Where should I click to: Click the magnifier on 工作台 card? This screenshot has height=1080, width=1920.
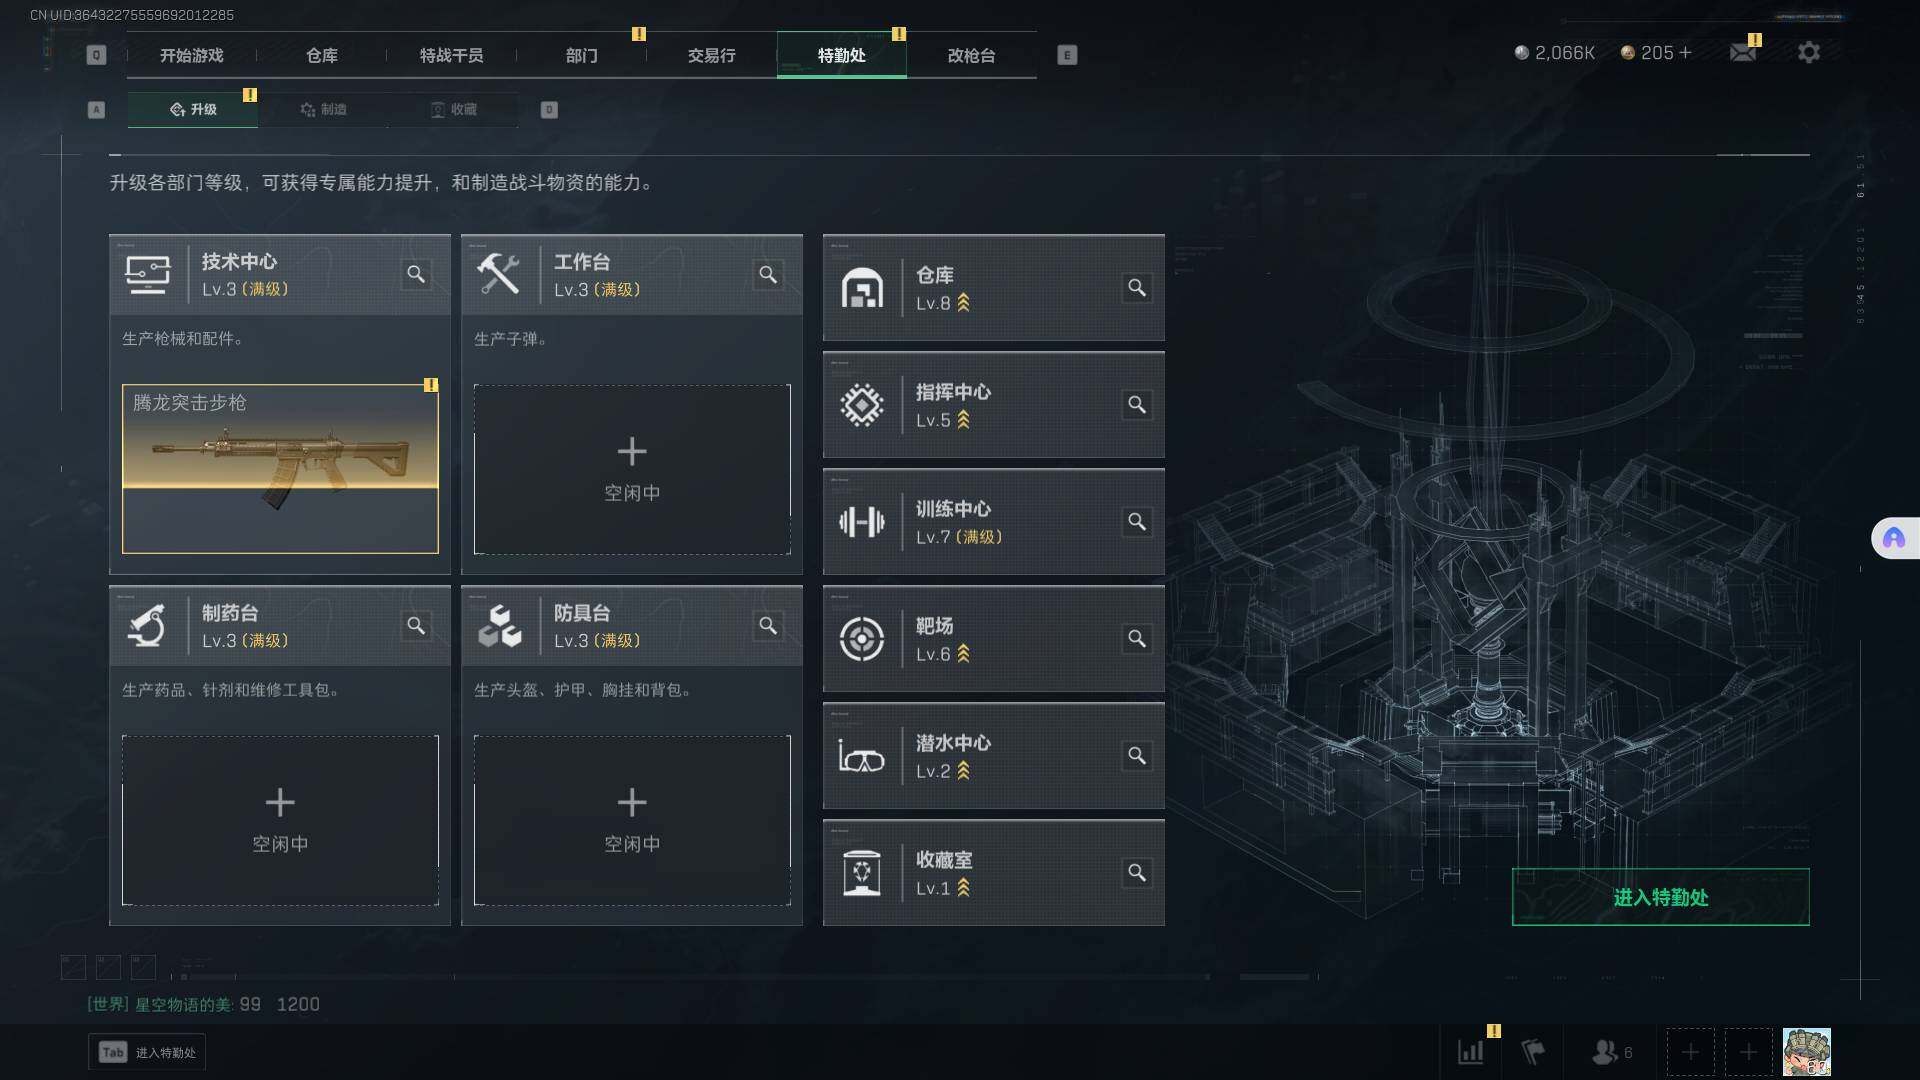[x=768, y=274]
